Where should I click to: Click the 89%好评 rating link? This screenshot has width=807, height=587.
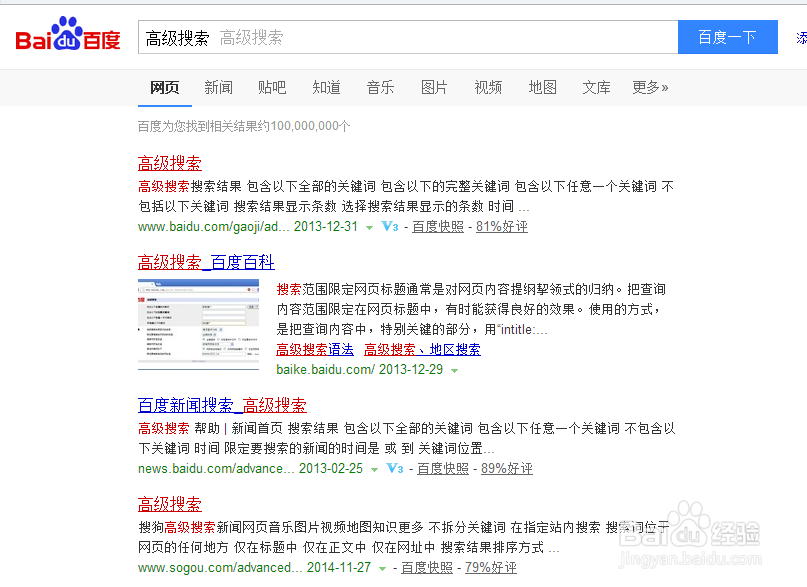507,469
